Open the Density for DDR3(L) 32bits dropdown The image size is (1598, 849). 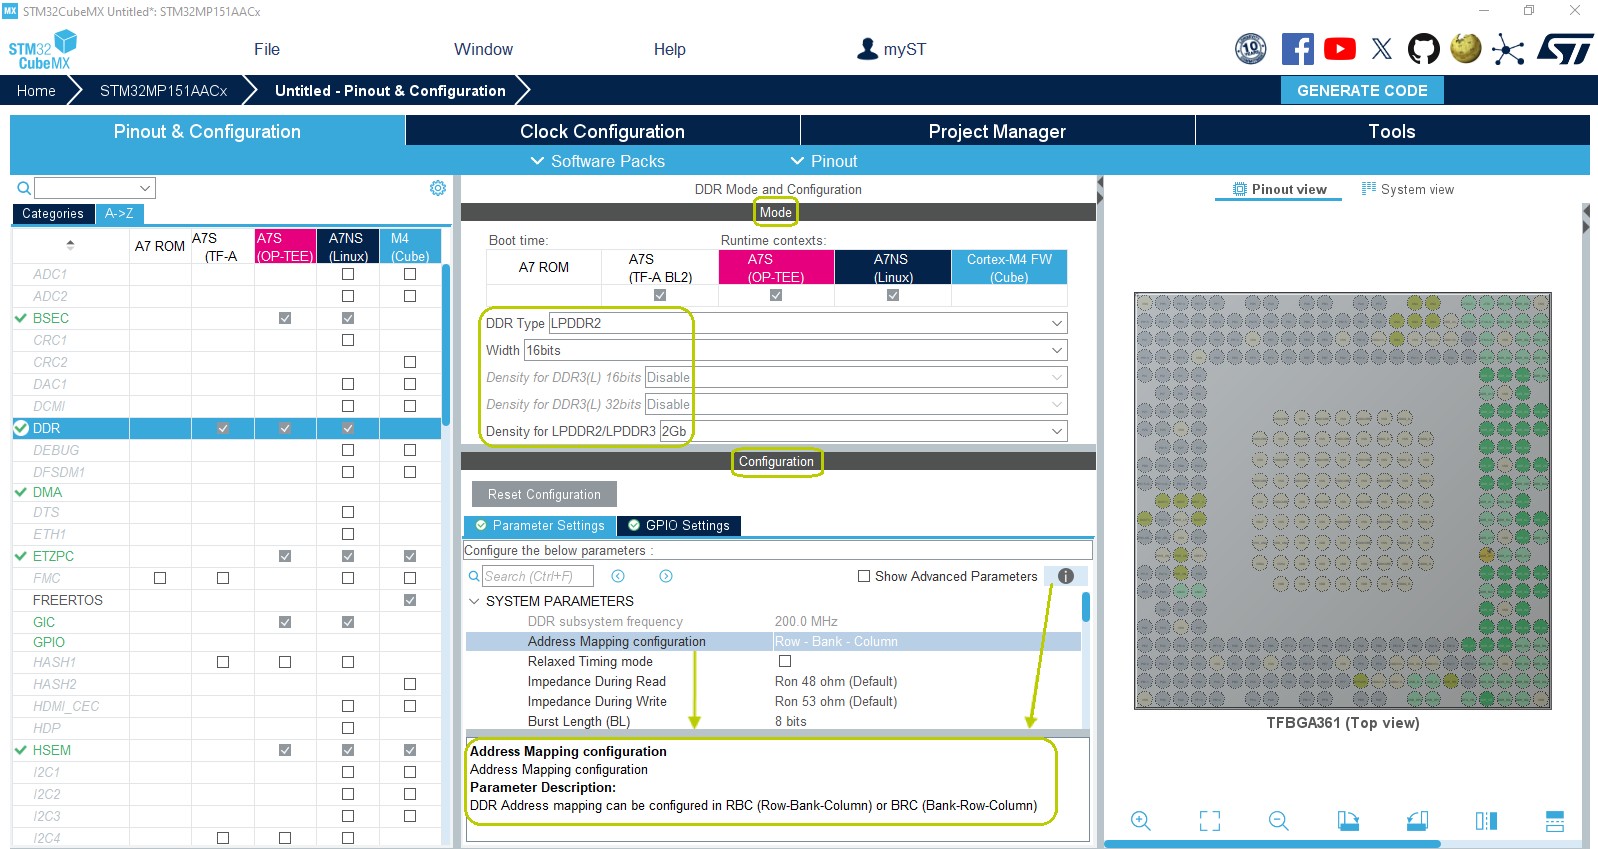pos(856,404)
